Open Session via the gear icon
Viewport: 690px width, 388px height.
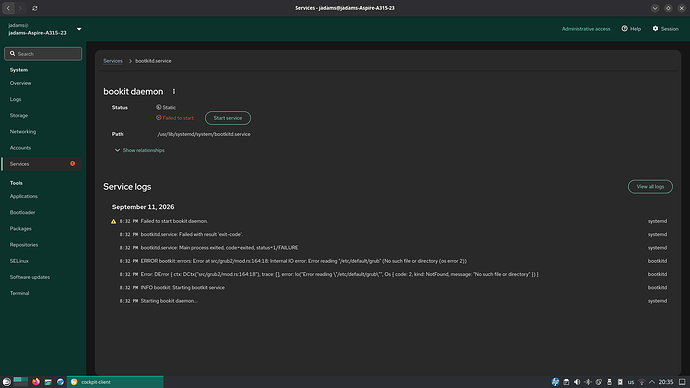pyautogui.click(x=655, y=29)
